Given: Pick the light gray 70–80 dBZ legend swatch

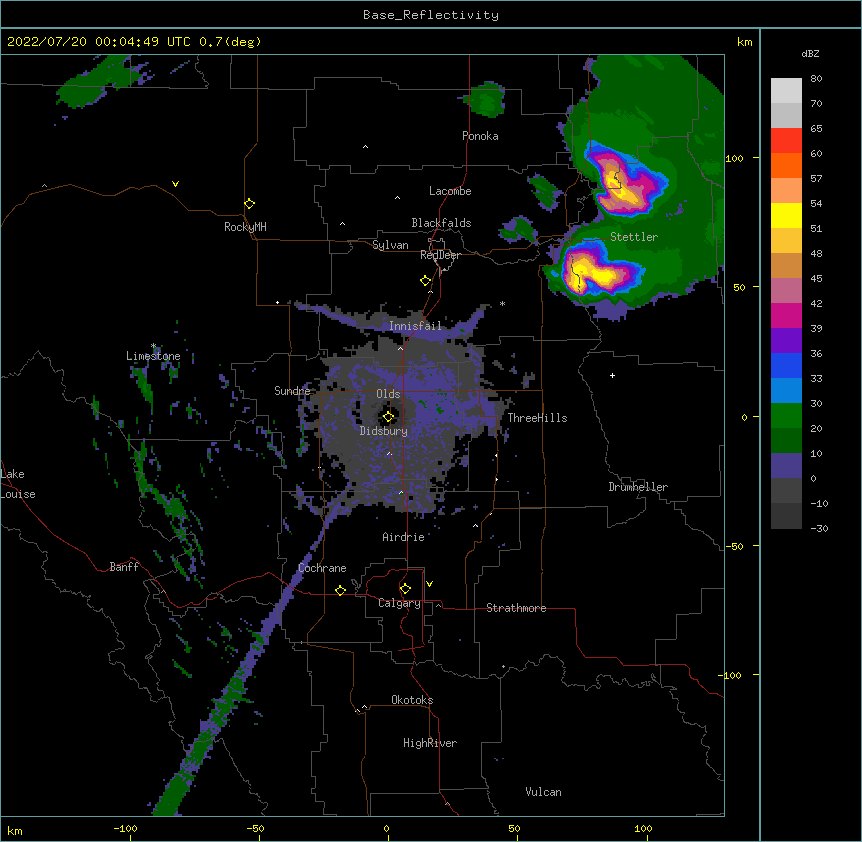Looking at the screenshot, I should point(786,90).
